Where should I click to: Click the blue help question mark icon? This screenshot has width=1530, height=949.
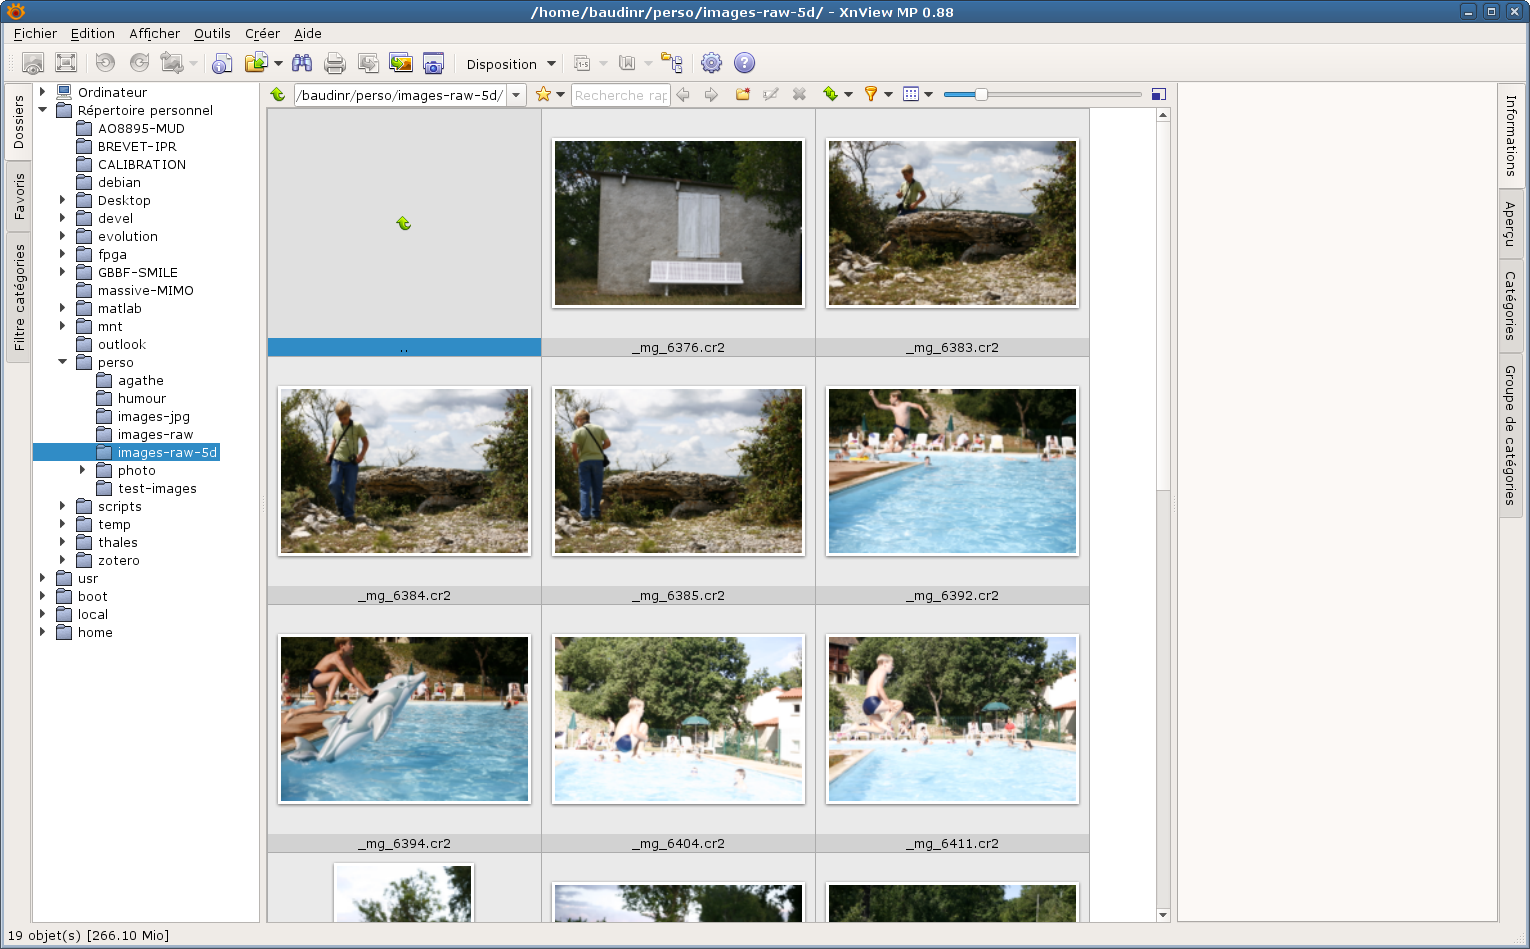[x=744, y=63]
